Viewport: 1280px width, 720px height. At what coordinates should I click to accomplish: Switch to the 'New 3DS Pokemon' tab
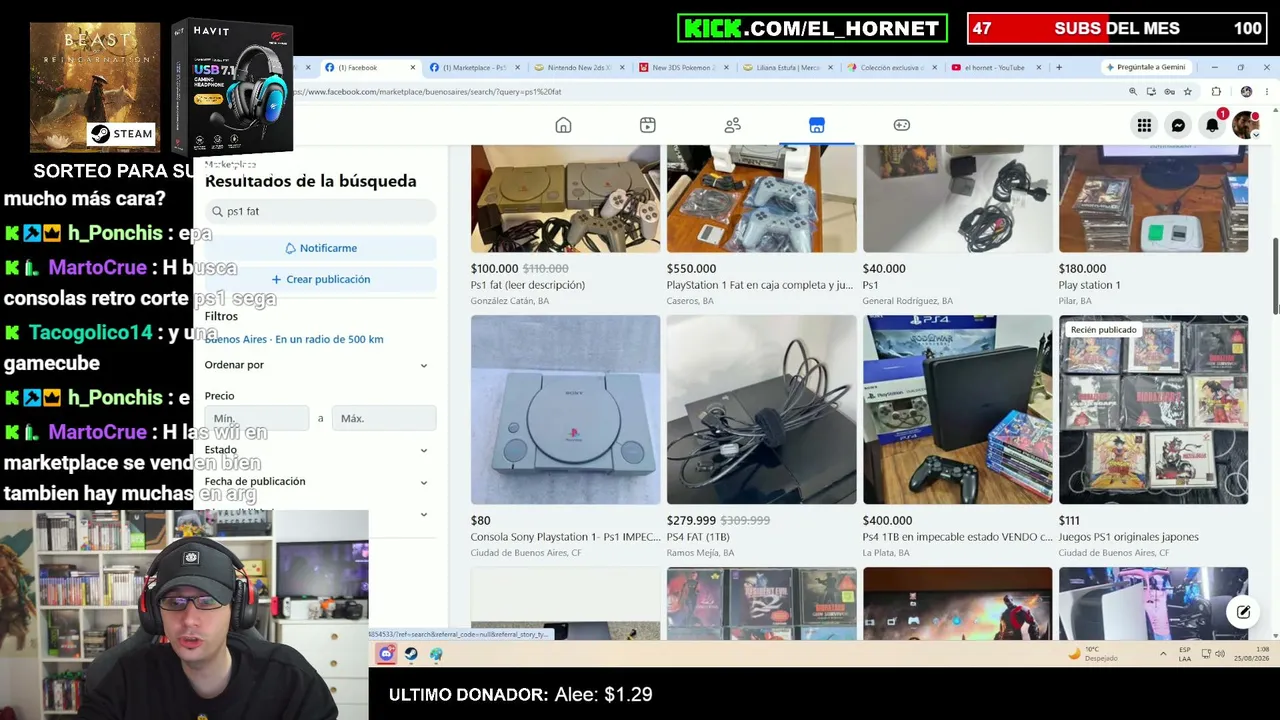[x=686, y=67]
